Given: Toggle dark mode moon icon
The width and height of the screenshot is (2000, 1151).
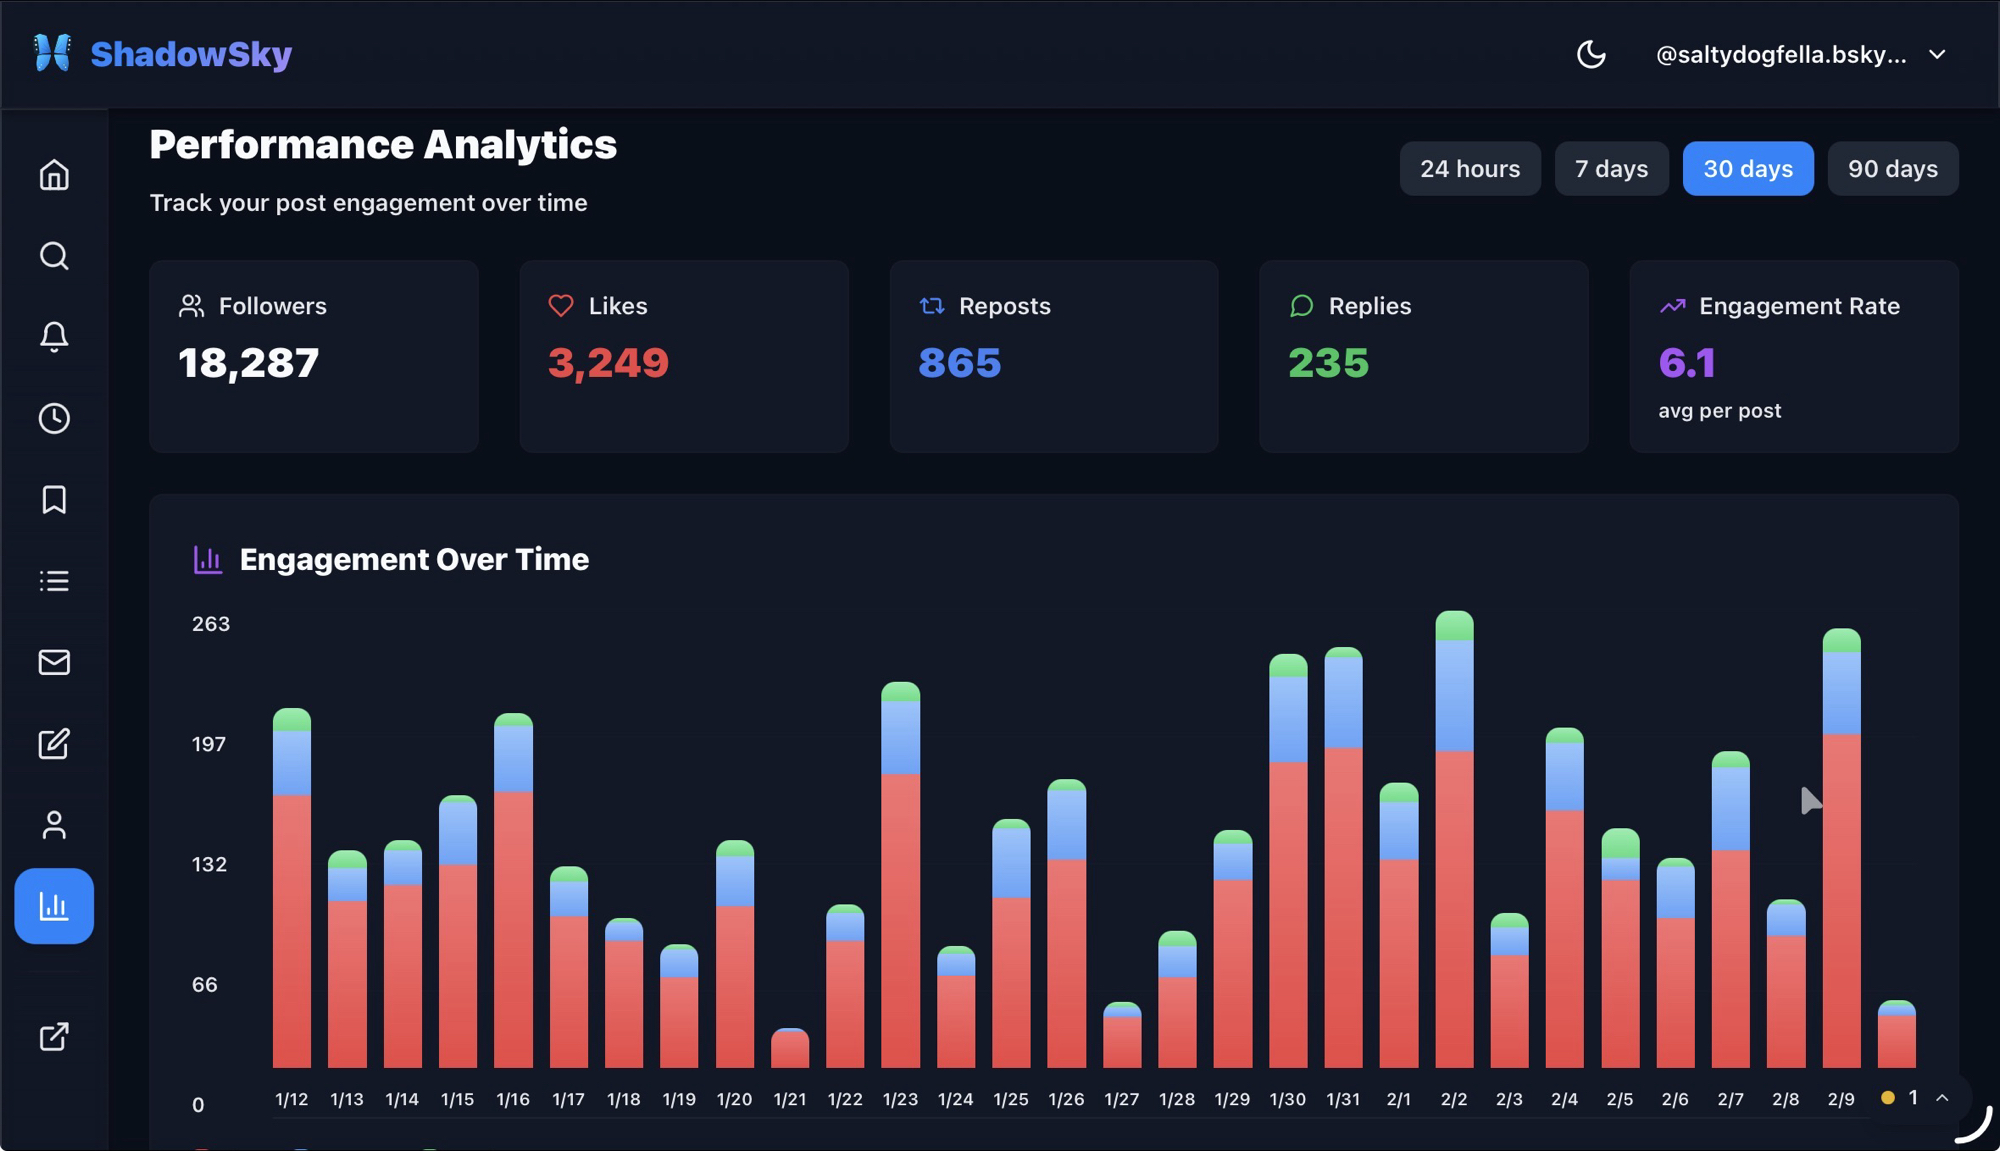Looking at the screenshot, I should (1590, 54).
